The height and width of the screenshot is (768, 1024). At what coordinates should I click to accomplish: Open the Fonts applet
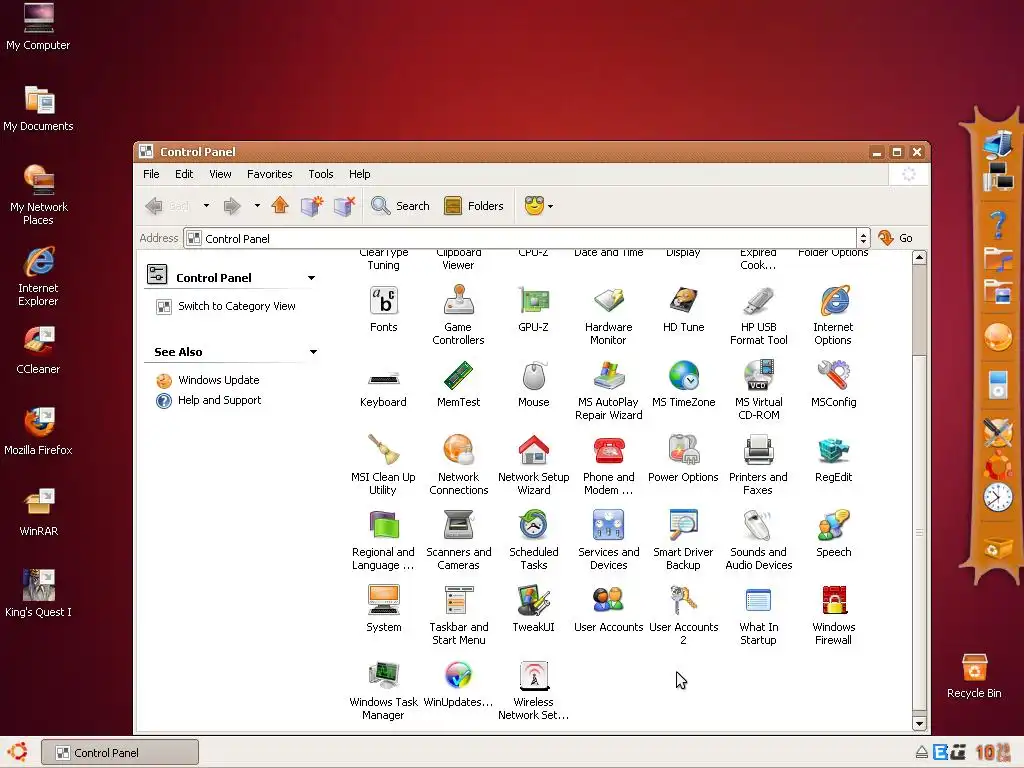(x=383, y=309)
